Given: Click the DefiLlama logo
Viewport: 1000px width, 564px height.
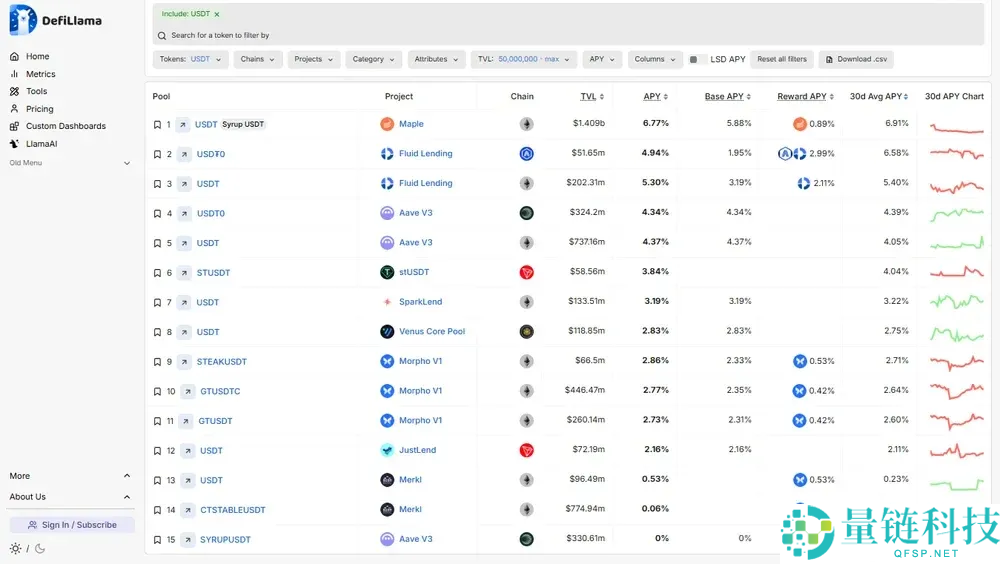Looking at the screenshot, I should pos(55,20).
